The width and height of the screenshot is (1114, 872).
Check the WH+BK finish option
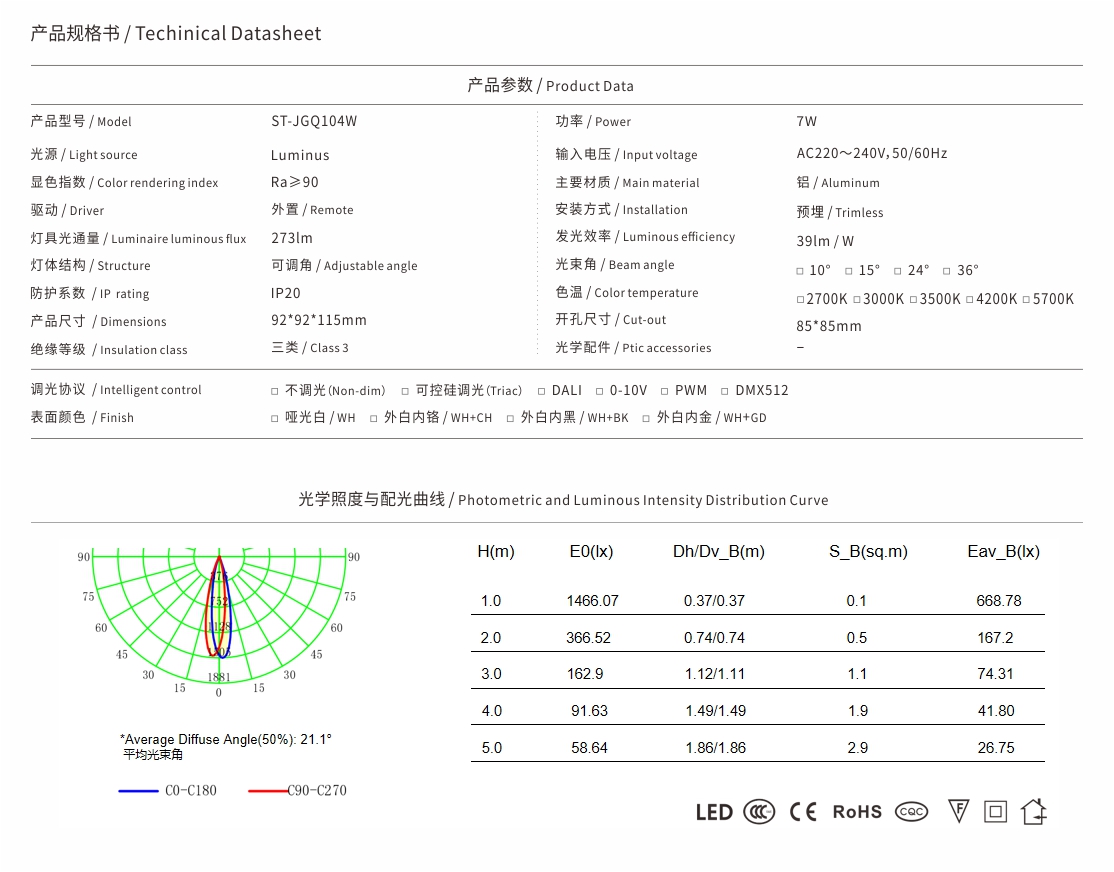511,418
